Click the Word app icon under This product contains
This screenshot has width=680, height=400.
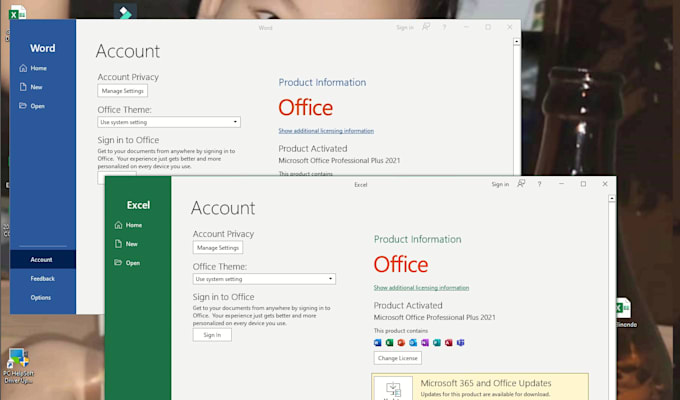[378, 343]
